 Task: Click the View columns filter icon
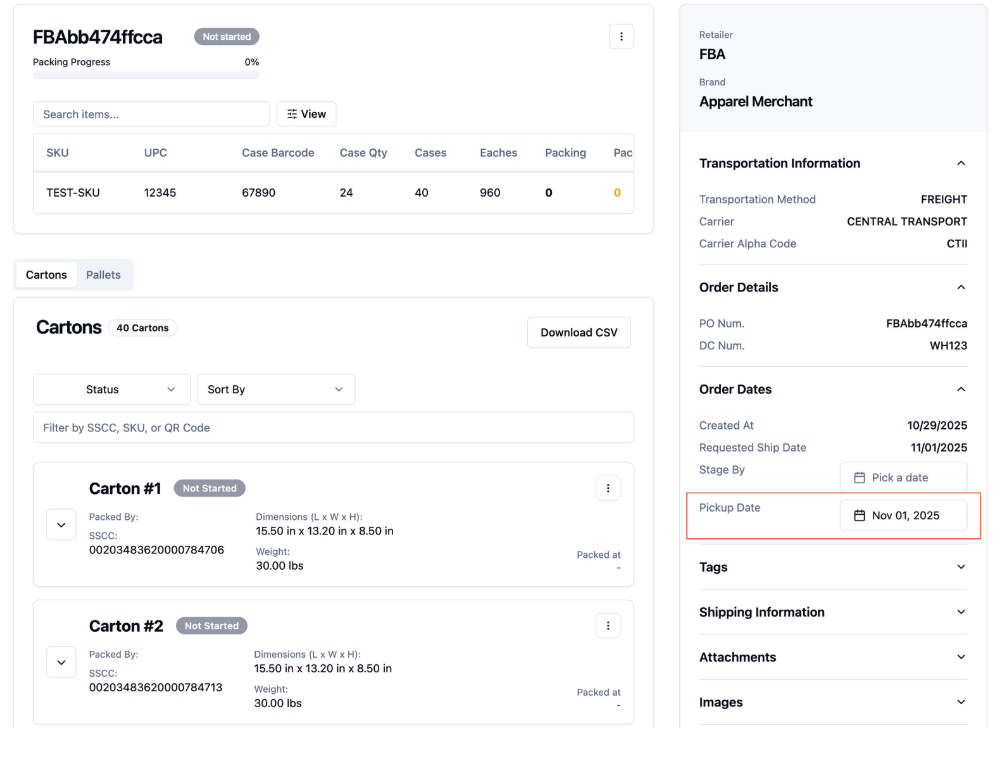point(292,114)
